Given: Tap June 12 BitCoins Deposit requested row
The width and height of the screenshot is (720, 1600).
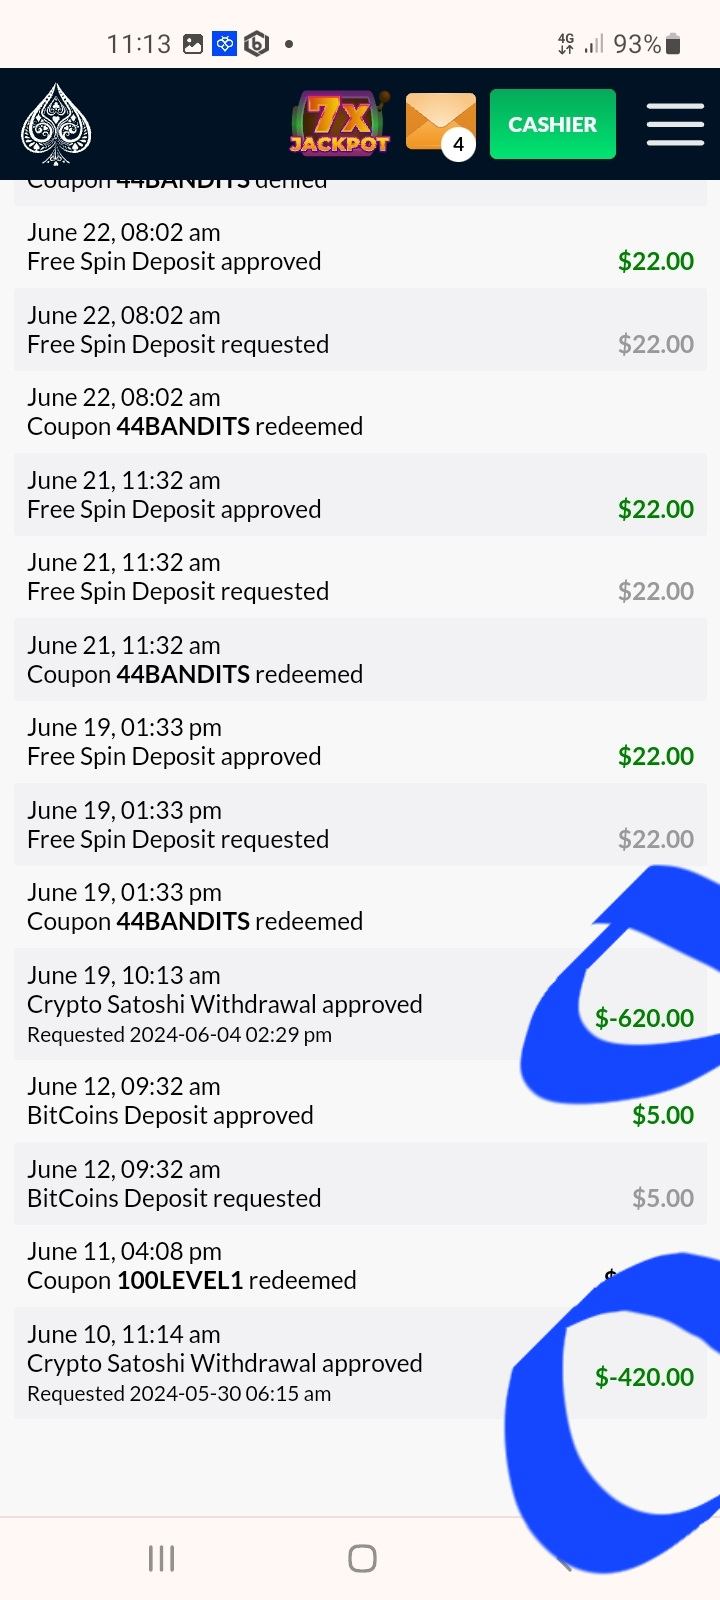Looking at the screenshot, I should tap(300, 1184).
